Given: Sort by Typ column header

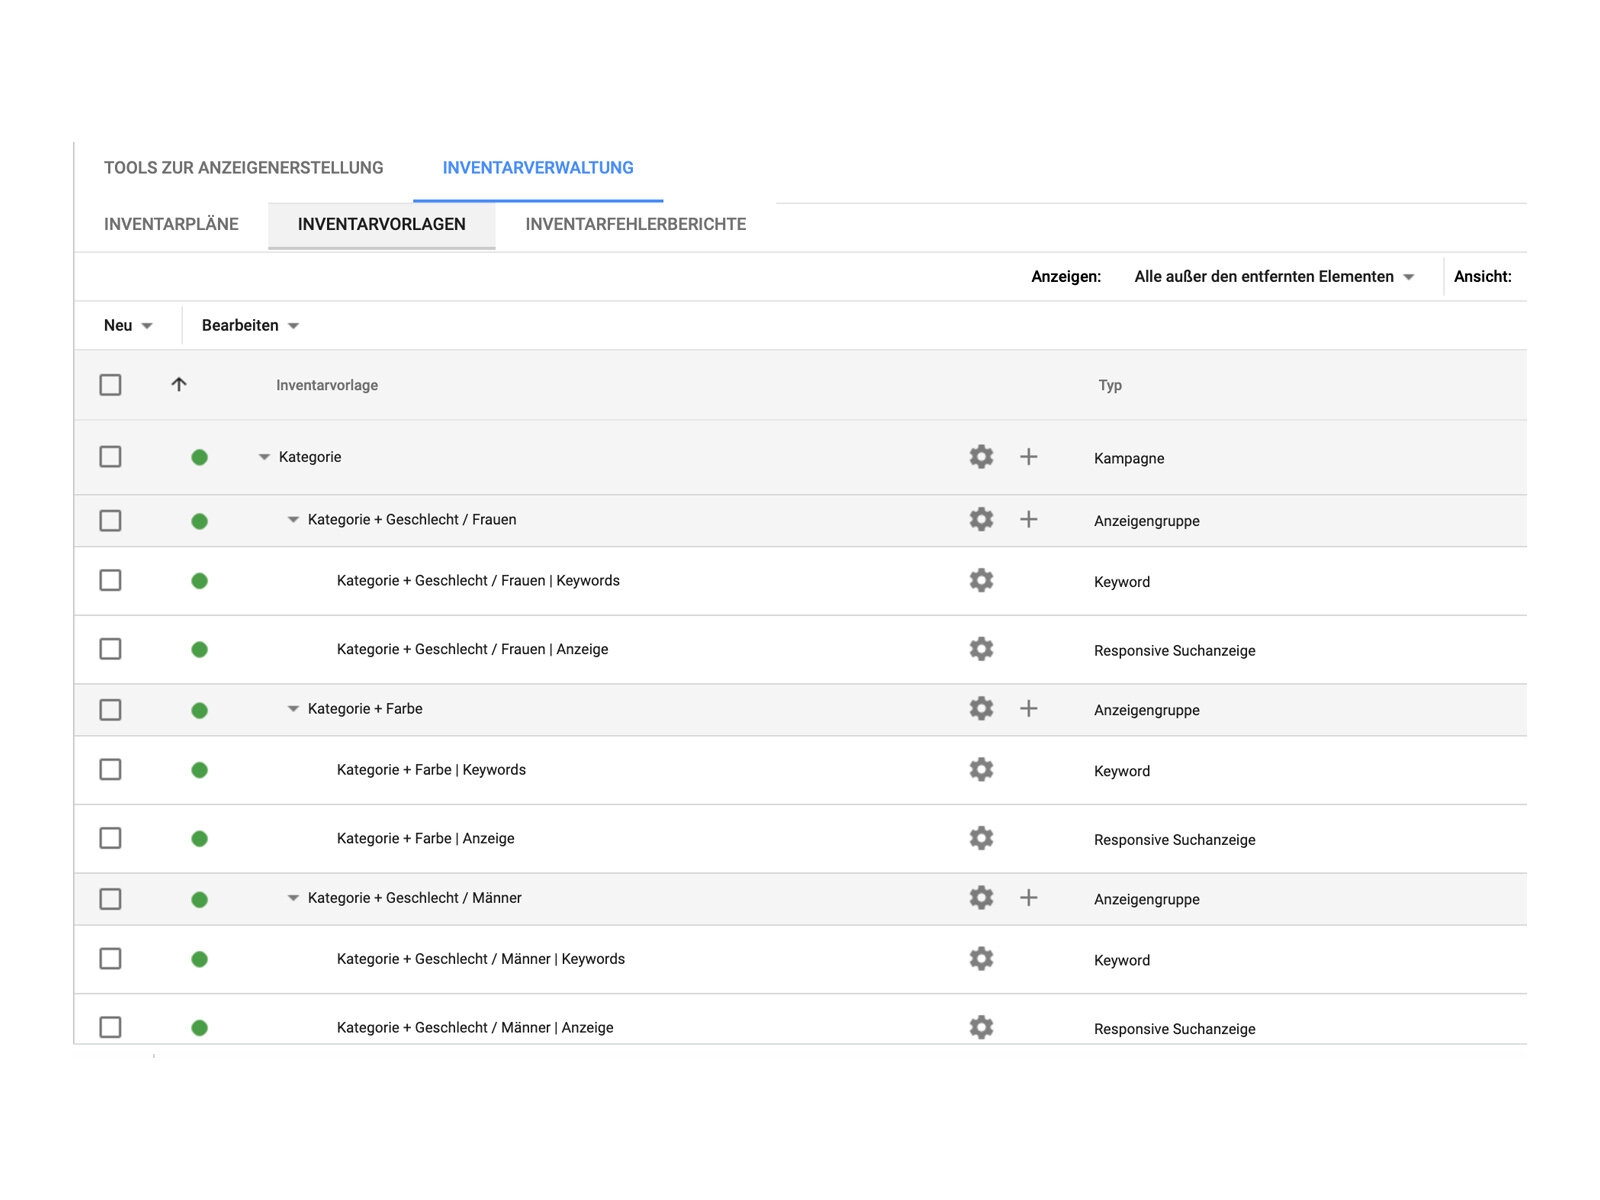Looking at the screenshot, I should [1110, 385].
